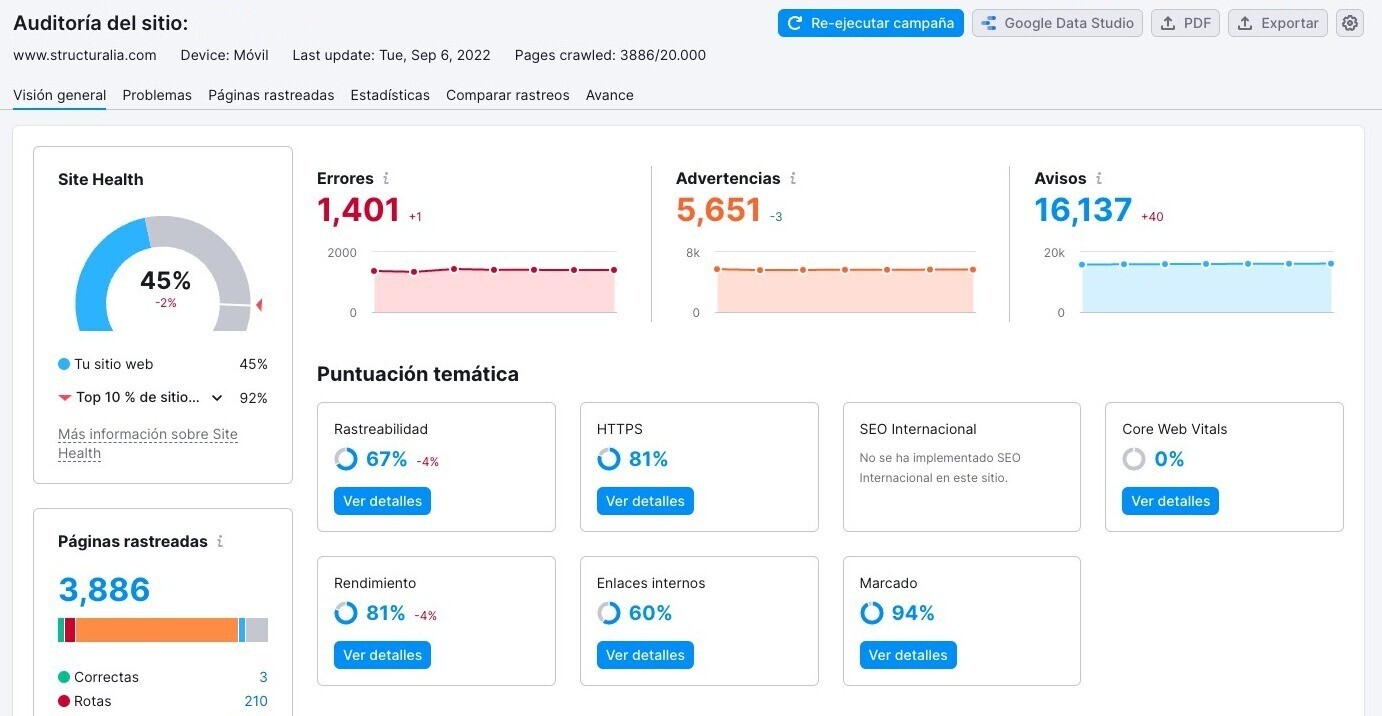The image size is (1382, 716).
Task: Click the Exportar button
Action: [1277, 23]
